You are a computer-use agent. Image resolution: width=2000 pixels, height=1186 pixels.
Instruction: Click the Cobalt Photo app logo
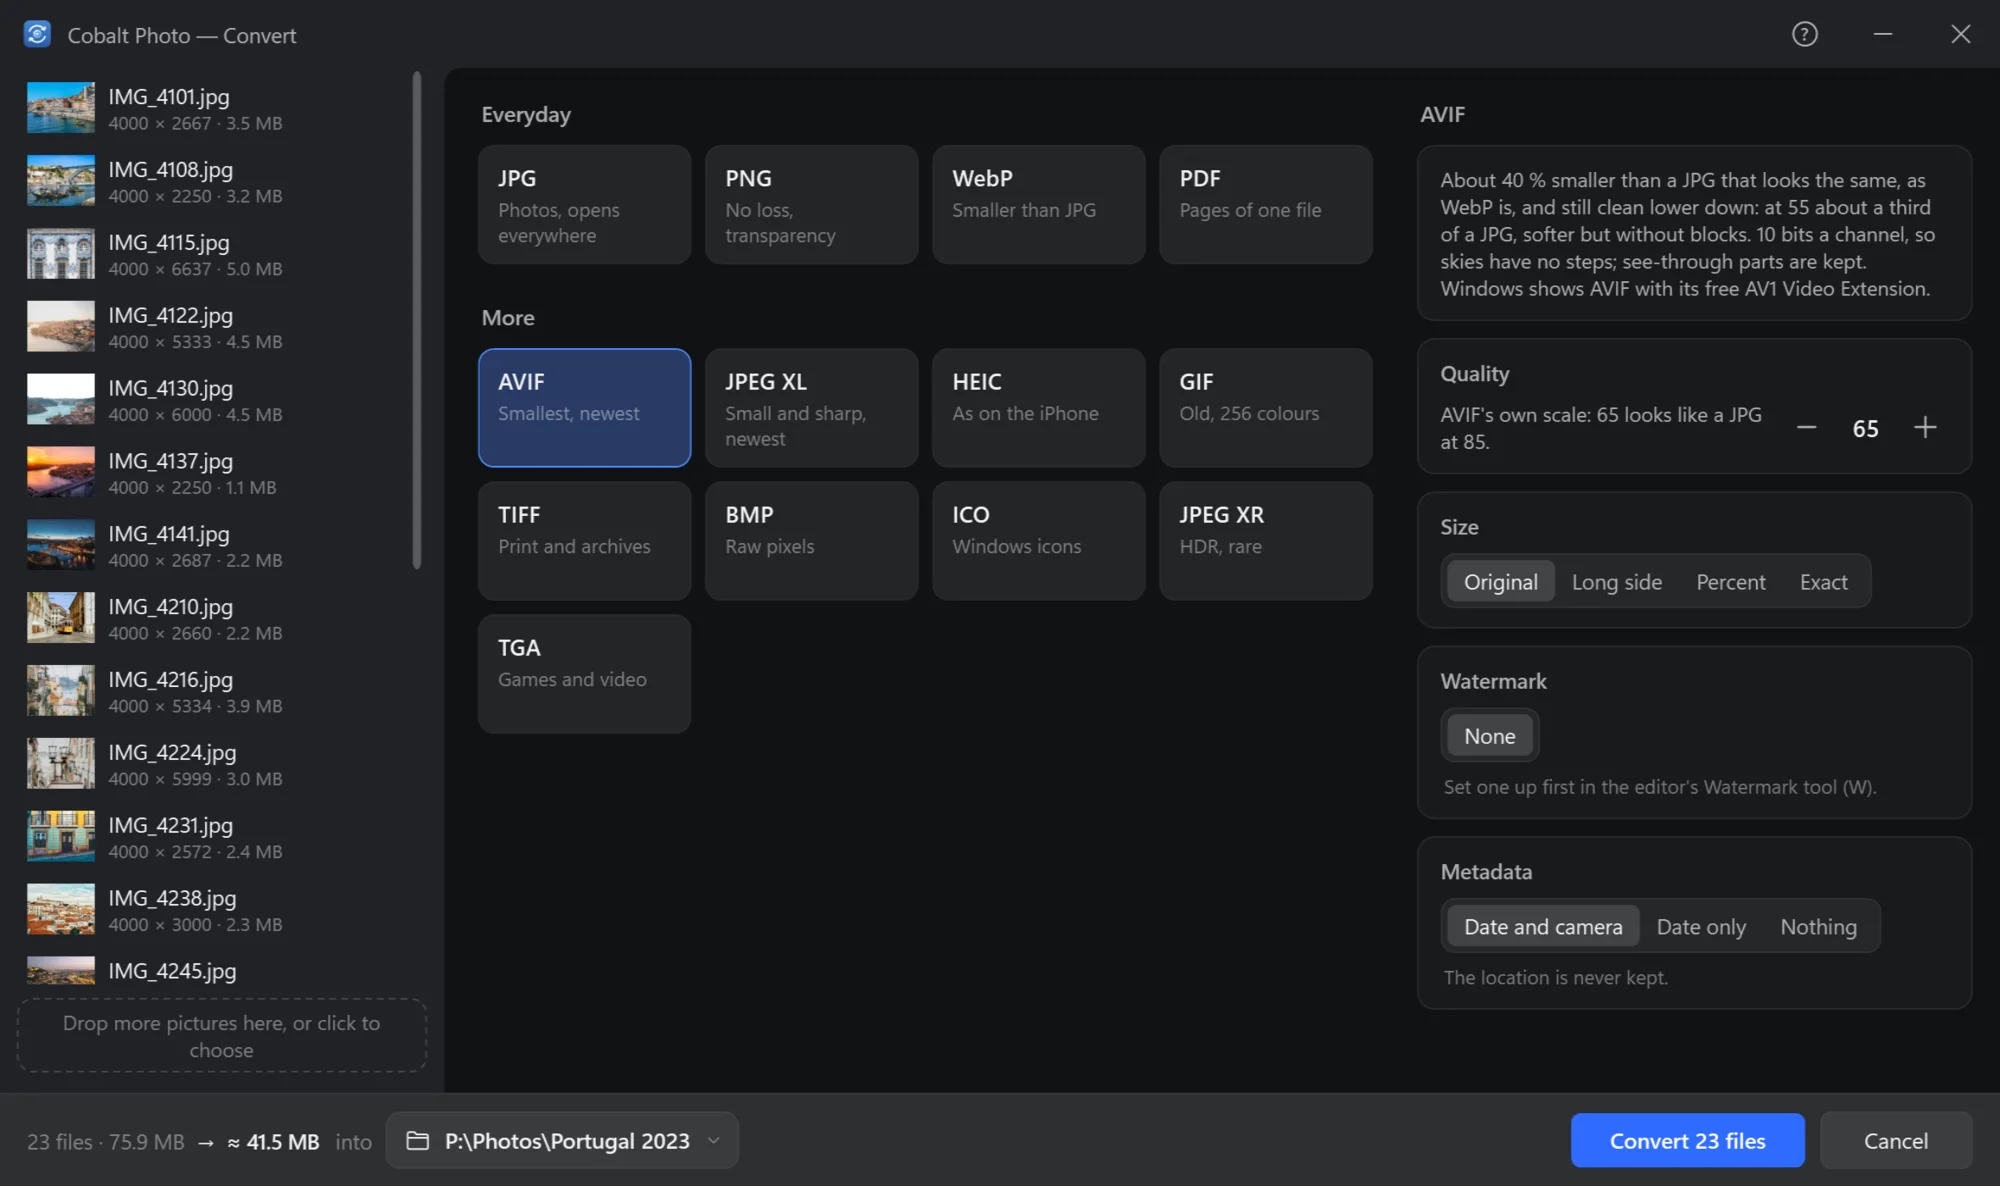click(37, 35)
